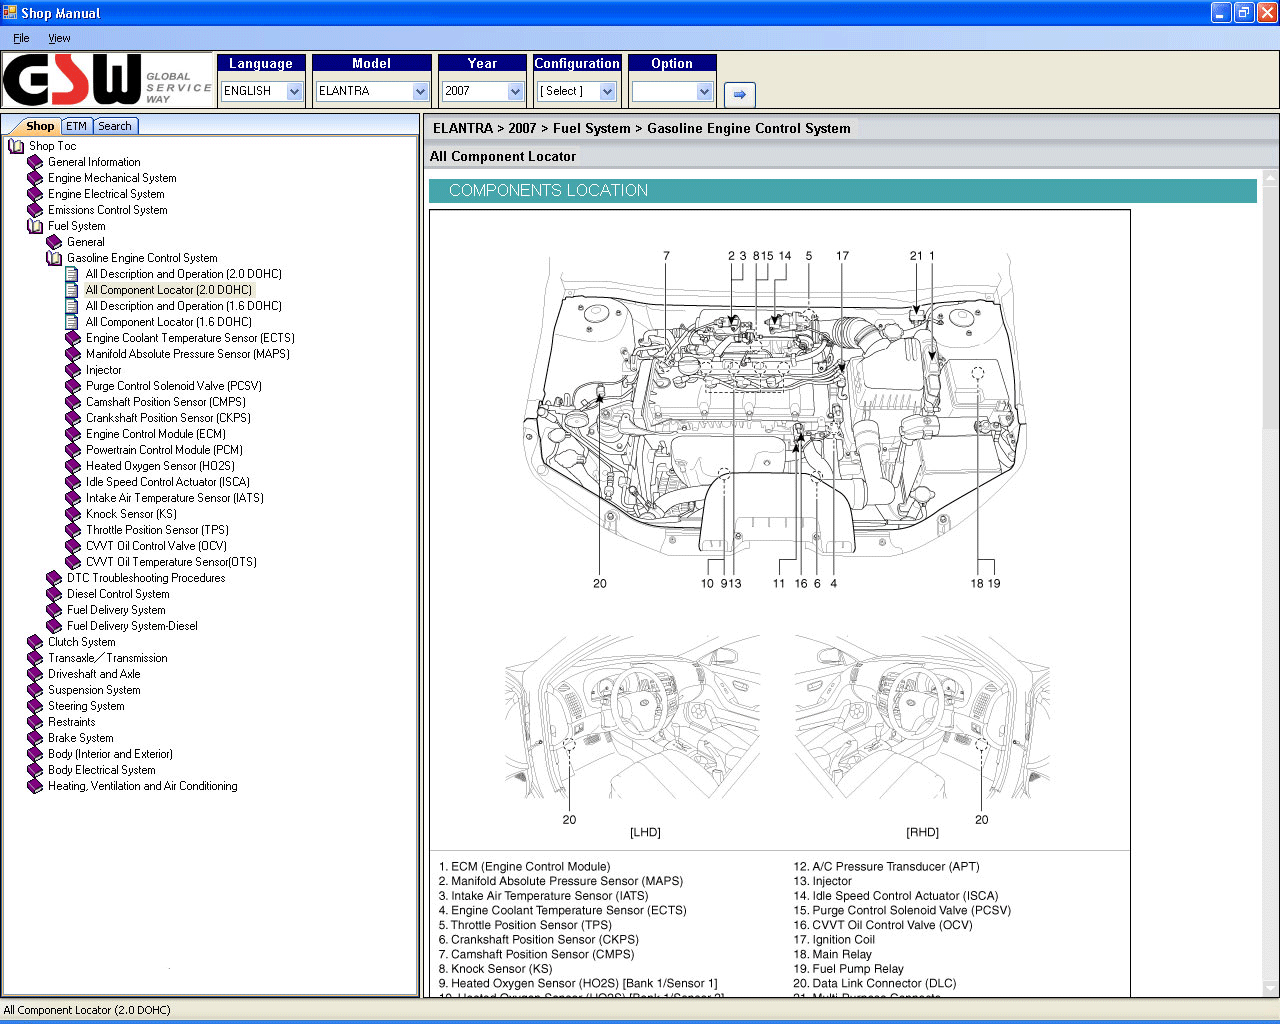Expand Fuel Delivery System-Diesel node
The width and height of the screenshot is (1280, 1024).
click(x=132, y=626)
